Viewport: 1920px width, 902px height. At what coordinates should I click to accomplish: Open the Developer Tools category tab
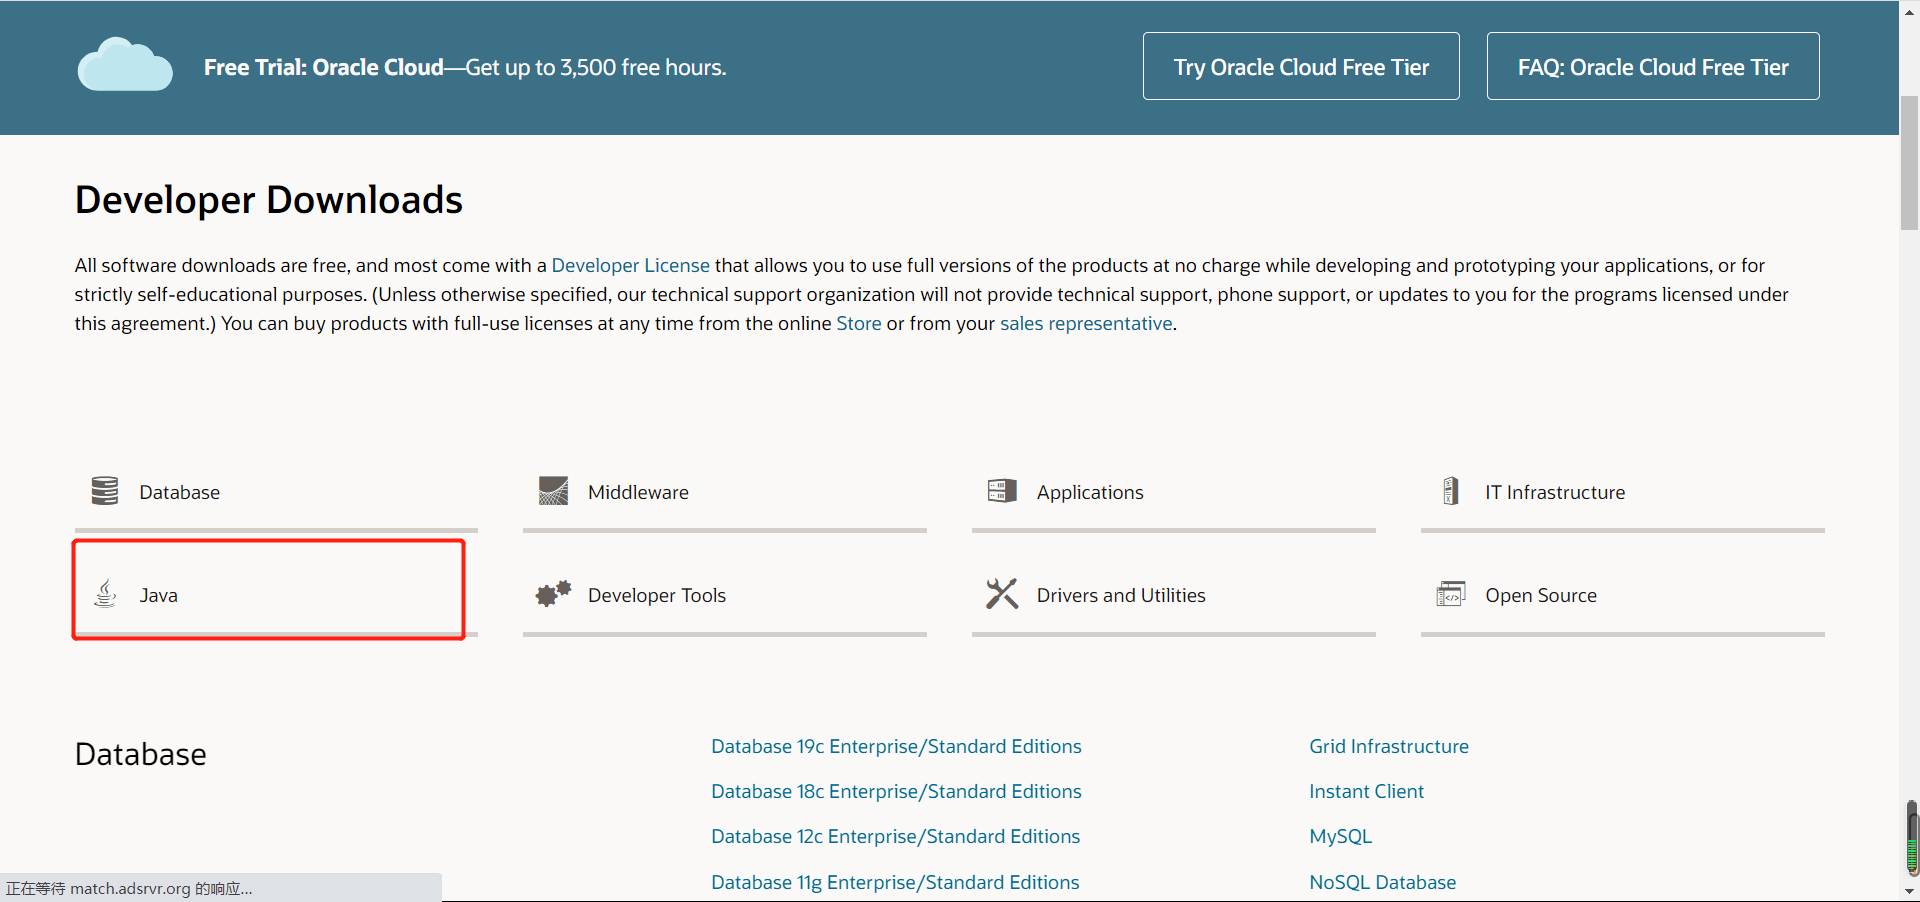[x=725, y=596]
